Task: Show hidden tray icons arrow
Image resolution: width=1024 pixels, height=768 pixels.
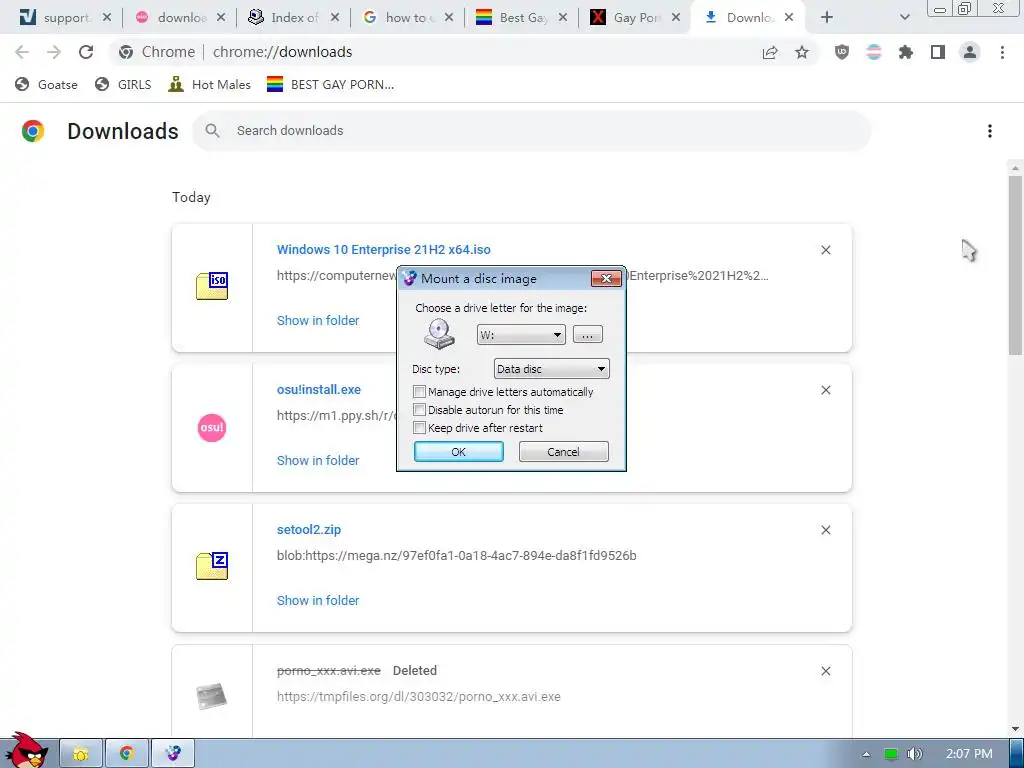Action: (x=866, y=754)
